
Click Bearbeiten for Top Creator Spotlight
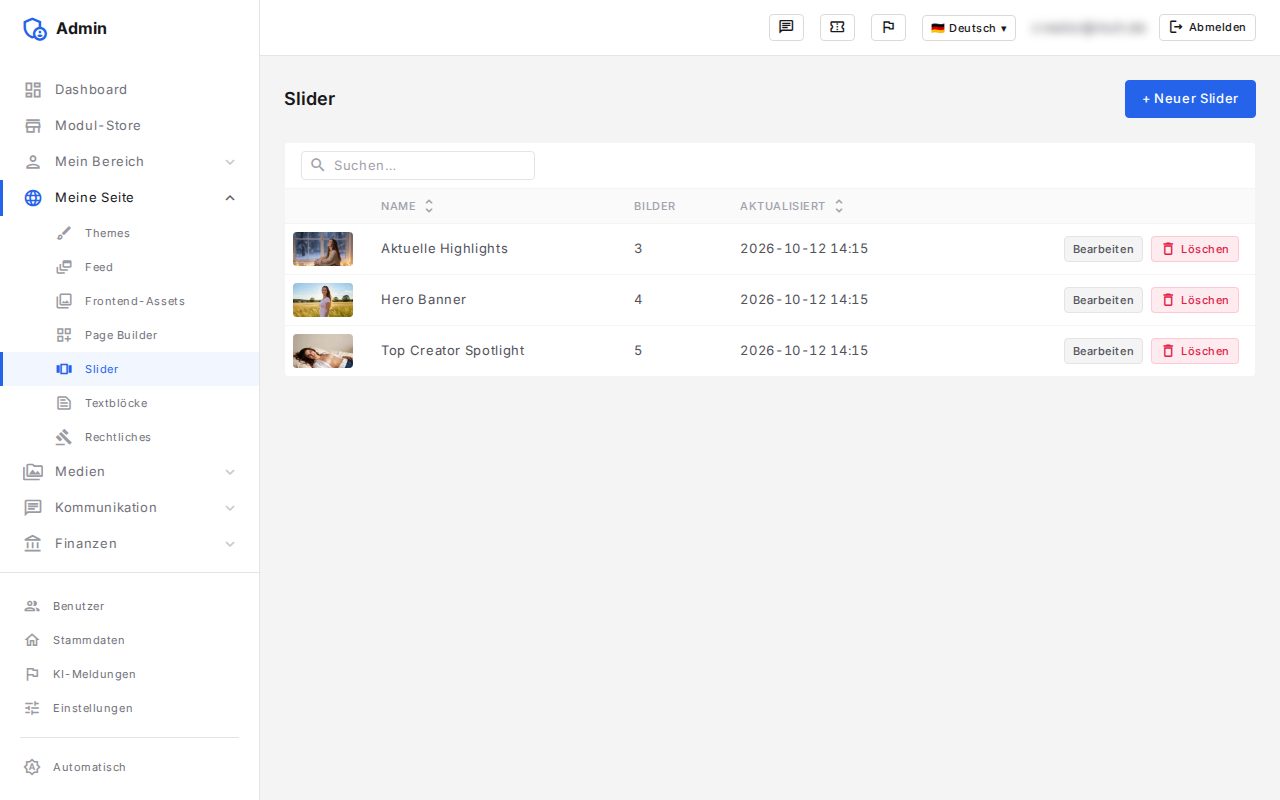(1103, 351)
